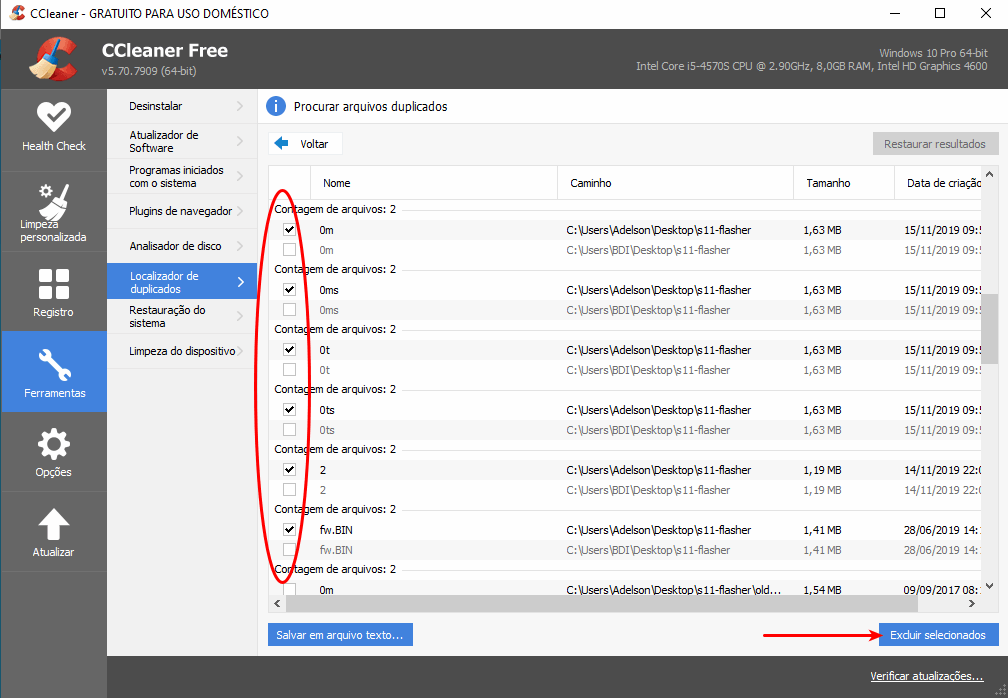
Task: Open the Desinstalar tools menu item
Action: [x=182, y=106]
